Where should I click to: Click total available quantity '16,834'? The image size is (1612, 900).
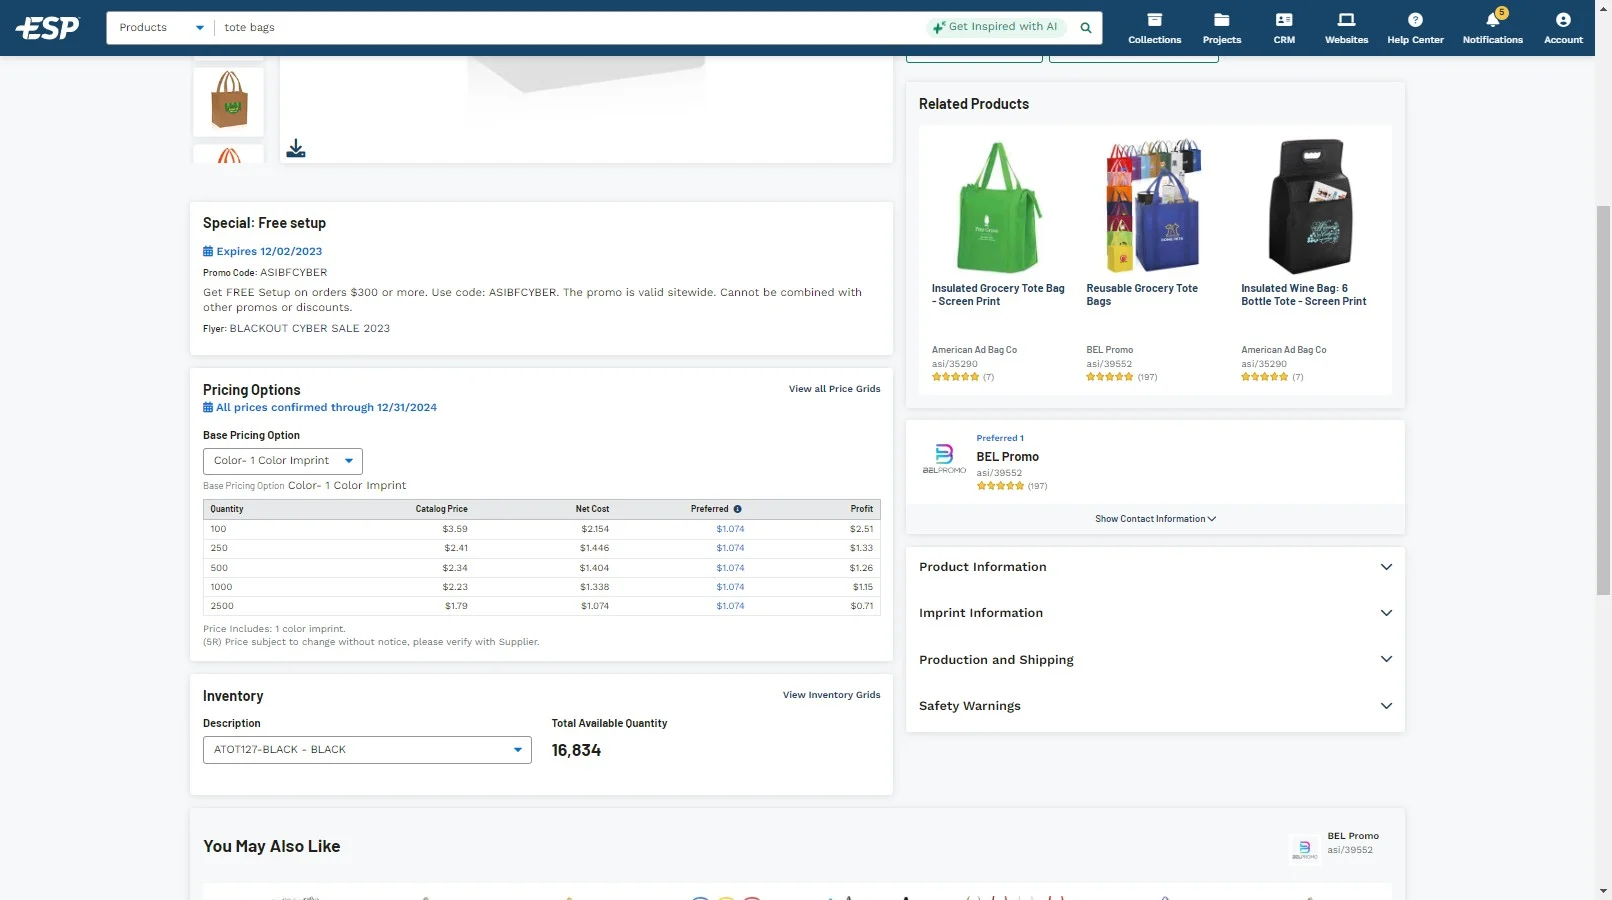pyautogui.click(x=576, y=751)
